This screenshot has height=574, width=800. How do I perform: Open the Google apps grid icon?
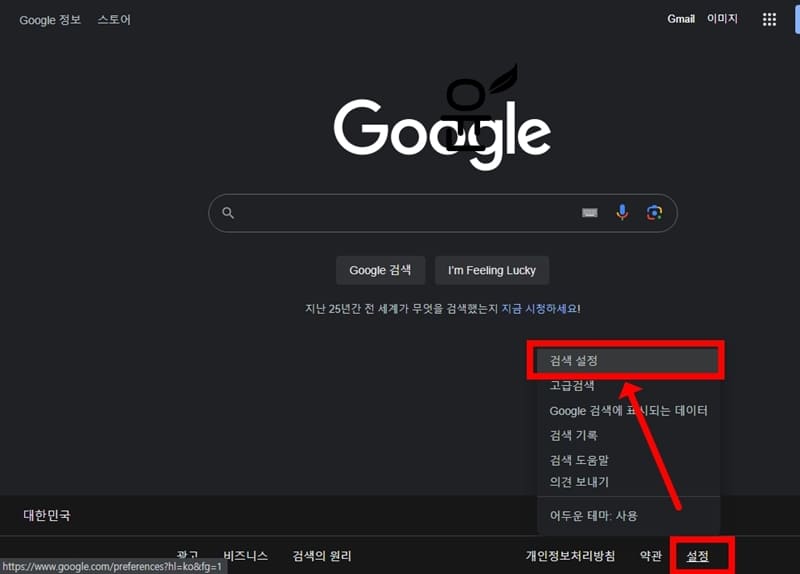click(x=769, y=19)
